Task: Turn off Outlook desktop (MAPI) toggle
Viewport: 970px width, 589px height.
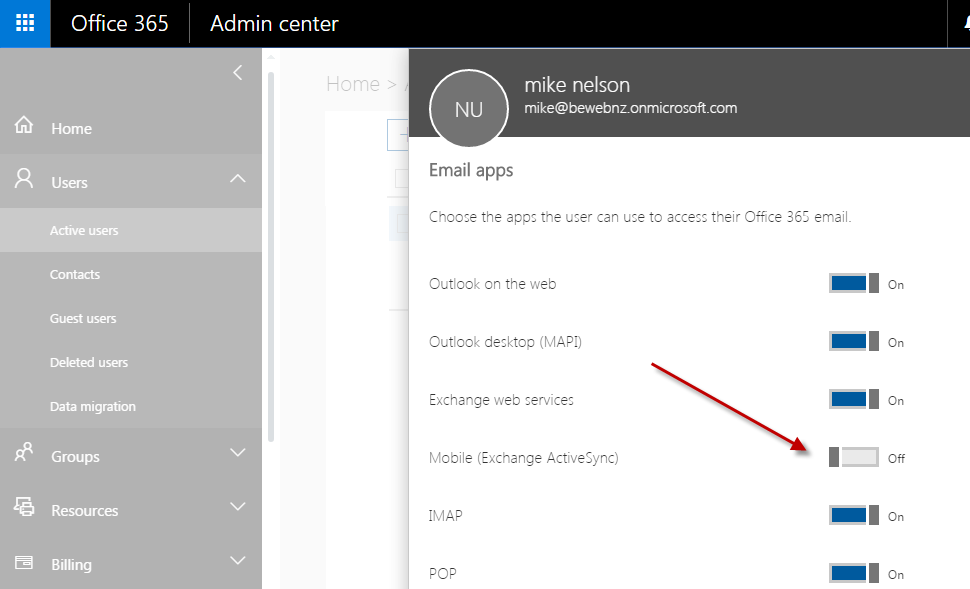Action: coord(854,341)
